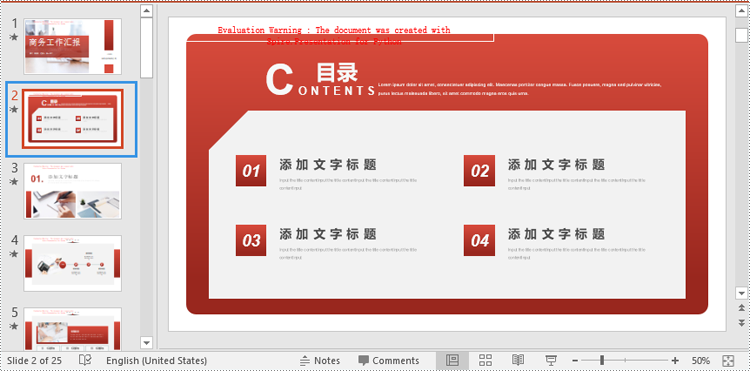This screenshot has height=371, width=750.
Task: Click 添加文字标题 heading beside 04
Action: point(556,234)
